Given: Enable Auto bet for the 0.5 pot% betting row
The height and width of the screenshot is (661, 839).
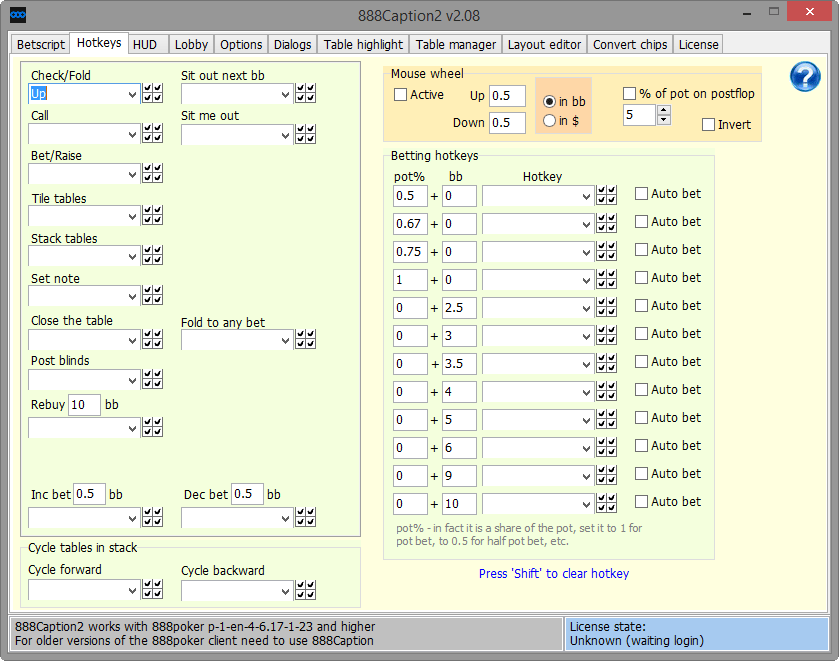Looking at the screenshot, I should 641,194.
